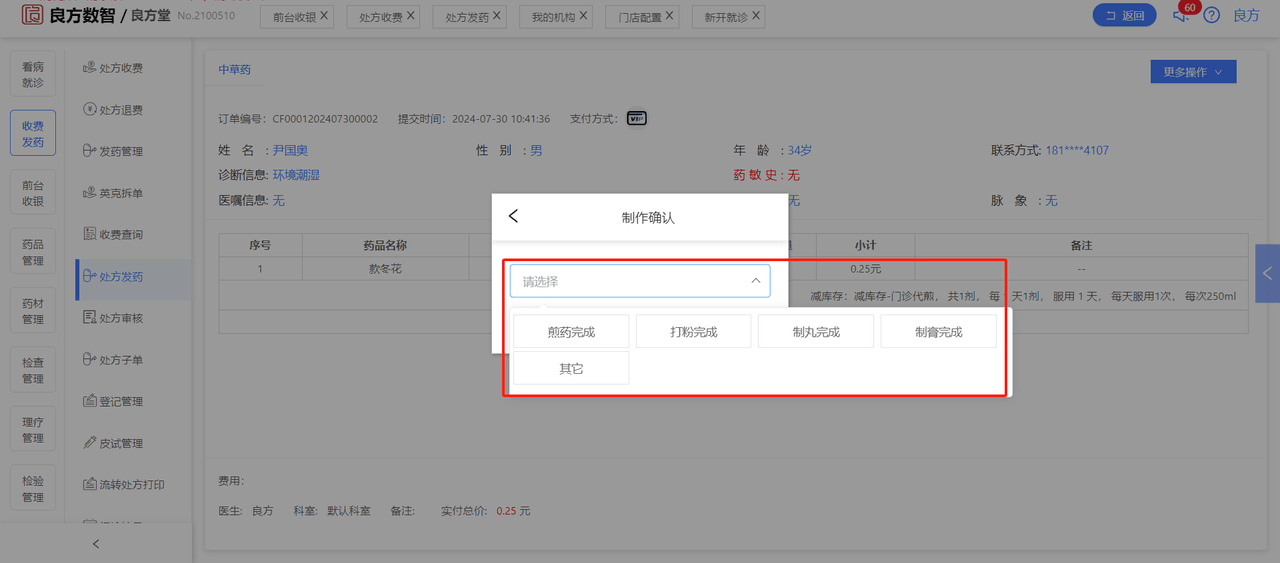The width and height of the screenshot is (1280, 563).
Task: Open the 请选择 dropdown in 制作确认
Action: (x=640, y=281)
